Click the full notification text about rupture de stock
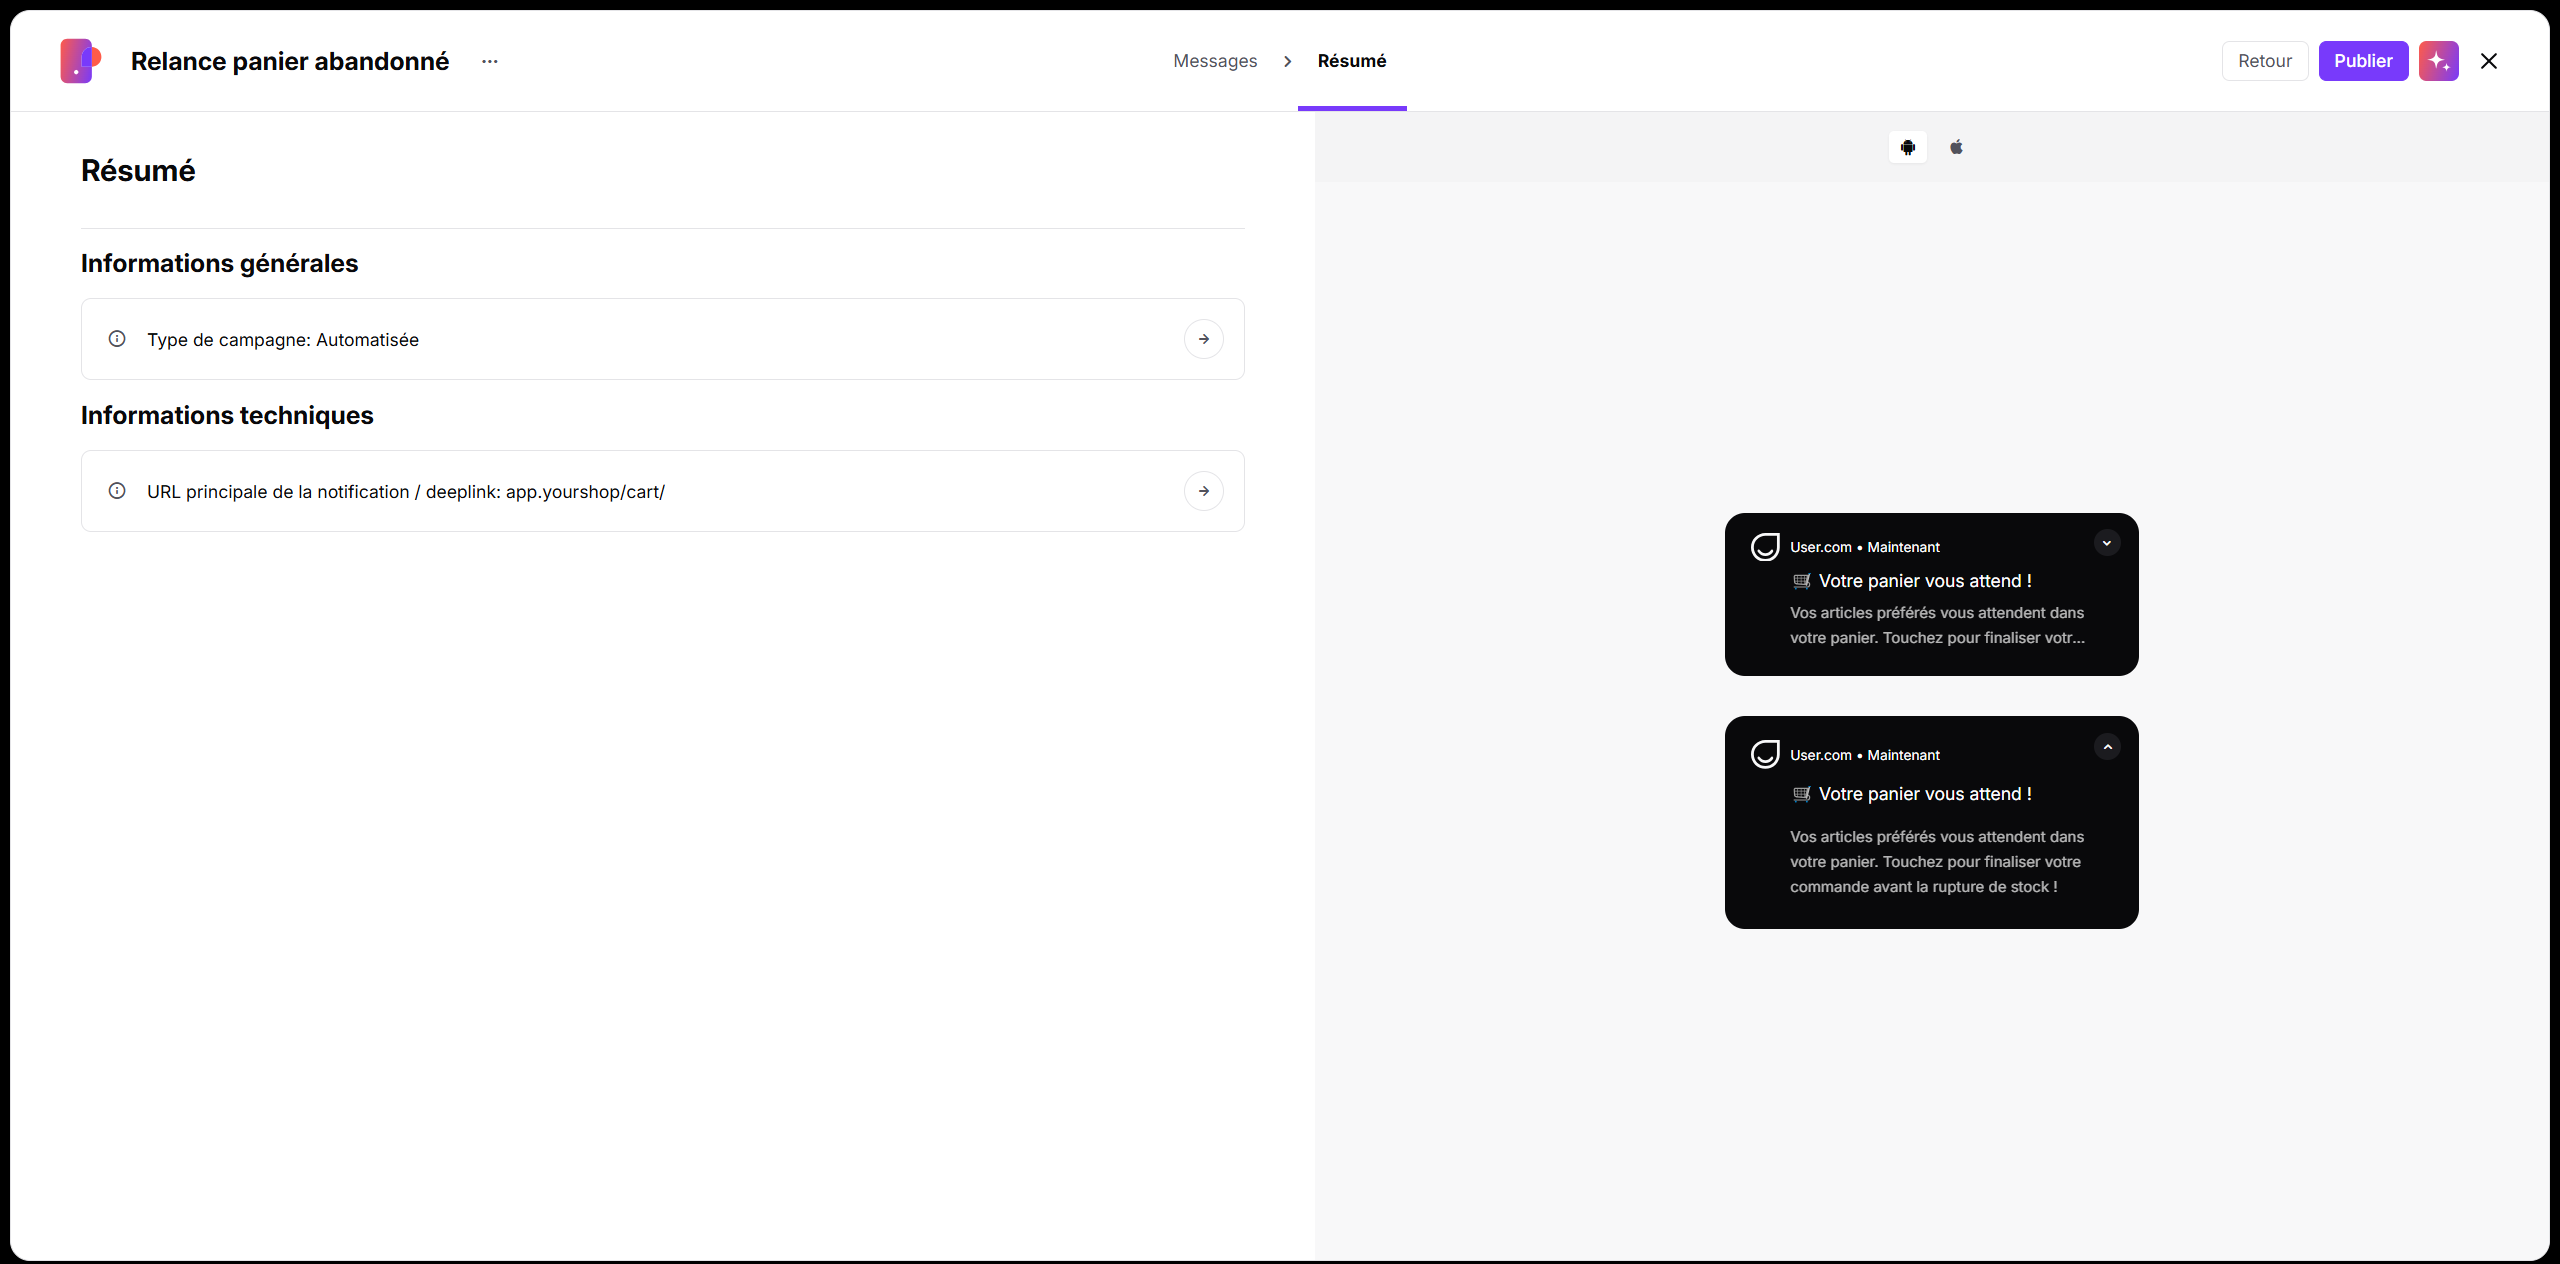This screenshot has width=2560, height=1264. pos(1937,862)
